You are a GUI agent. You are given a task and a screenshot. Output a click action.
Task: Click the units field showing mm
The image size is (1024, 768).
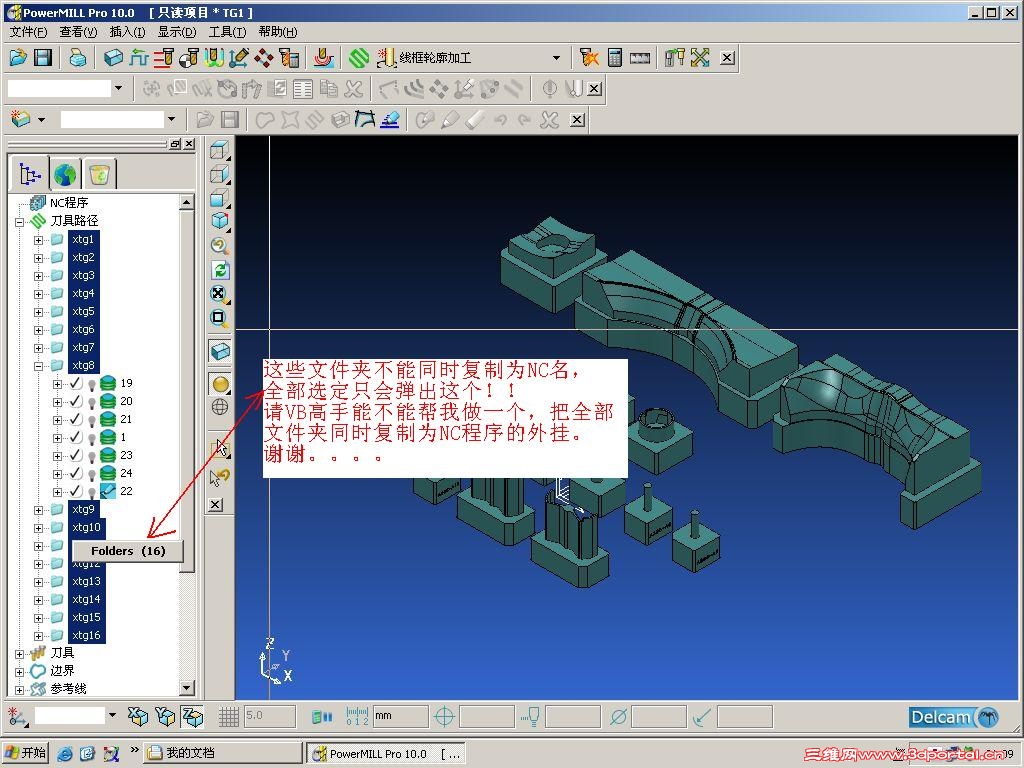coord(400,716)
